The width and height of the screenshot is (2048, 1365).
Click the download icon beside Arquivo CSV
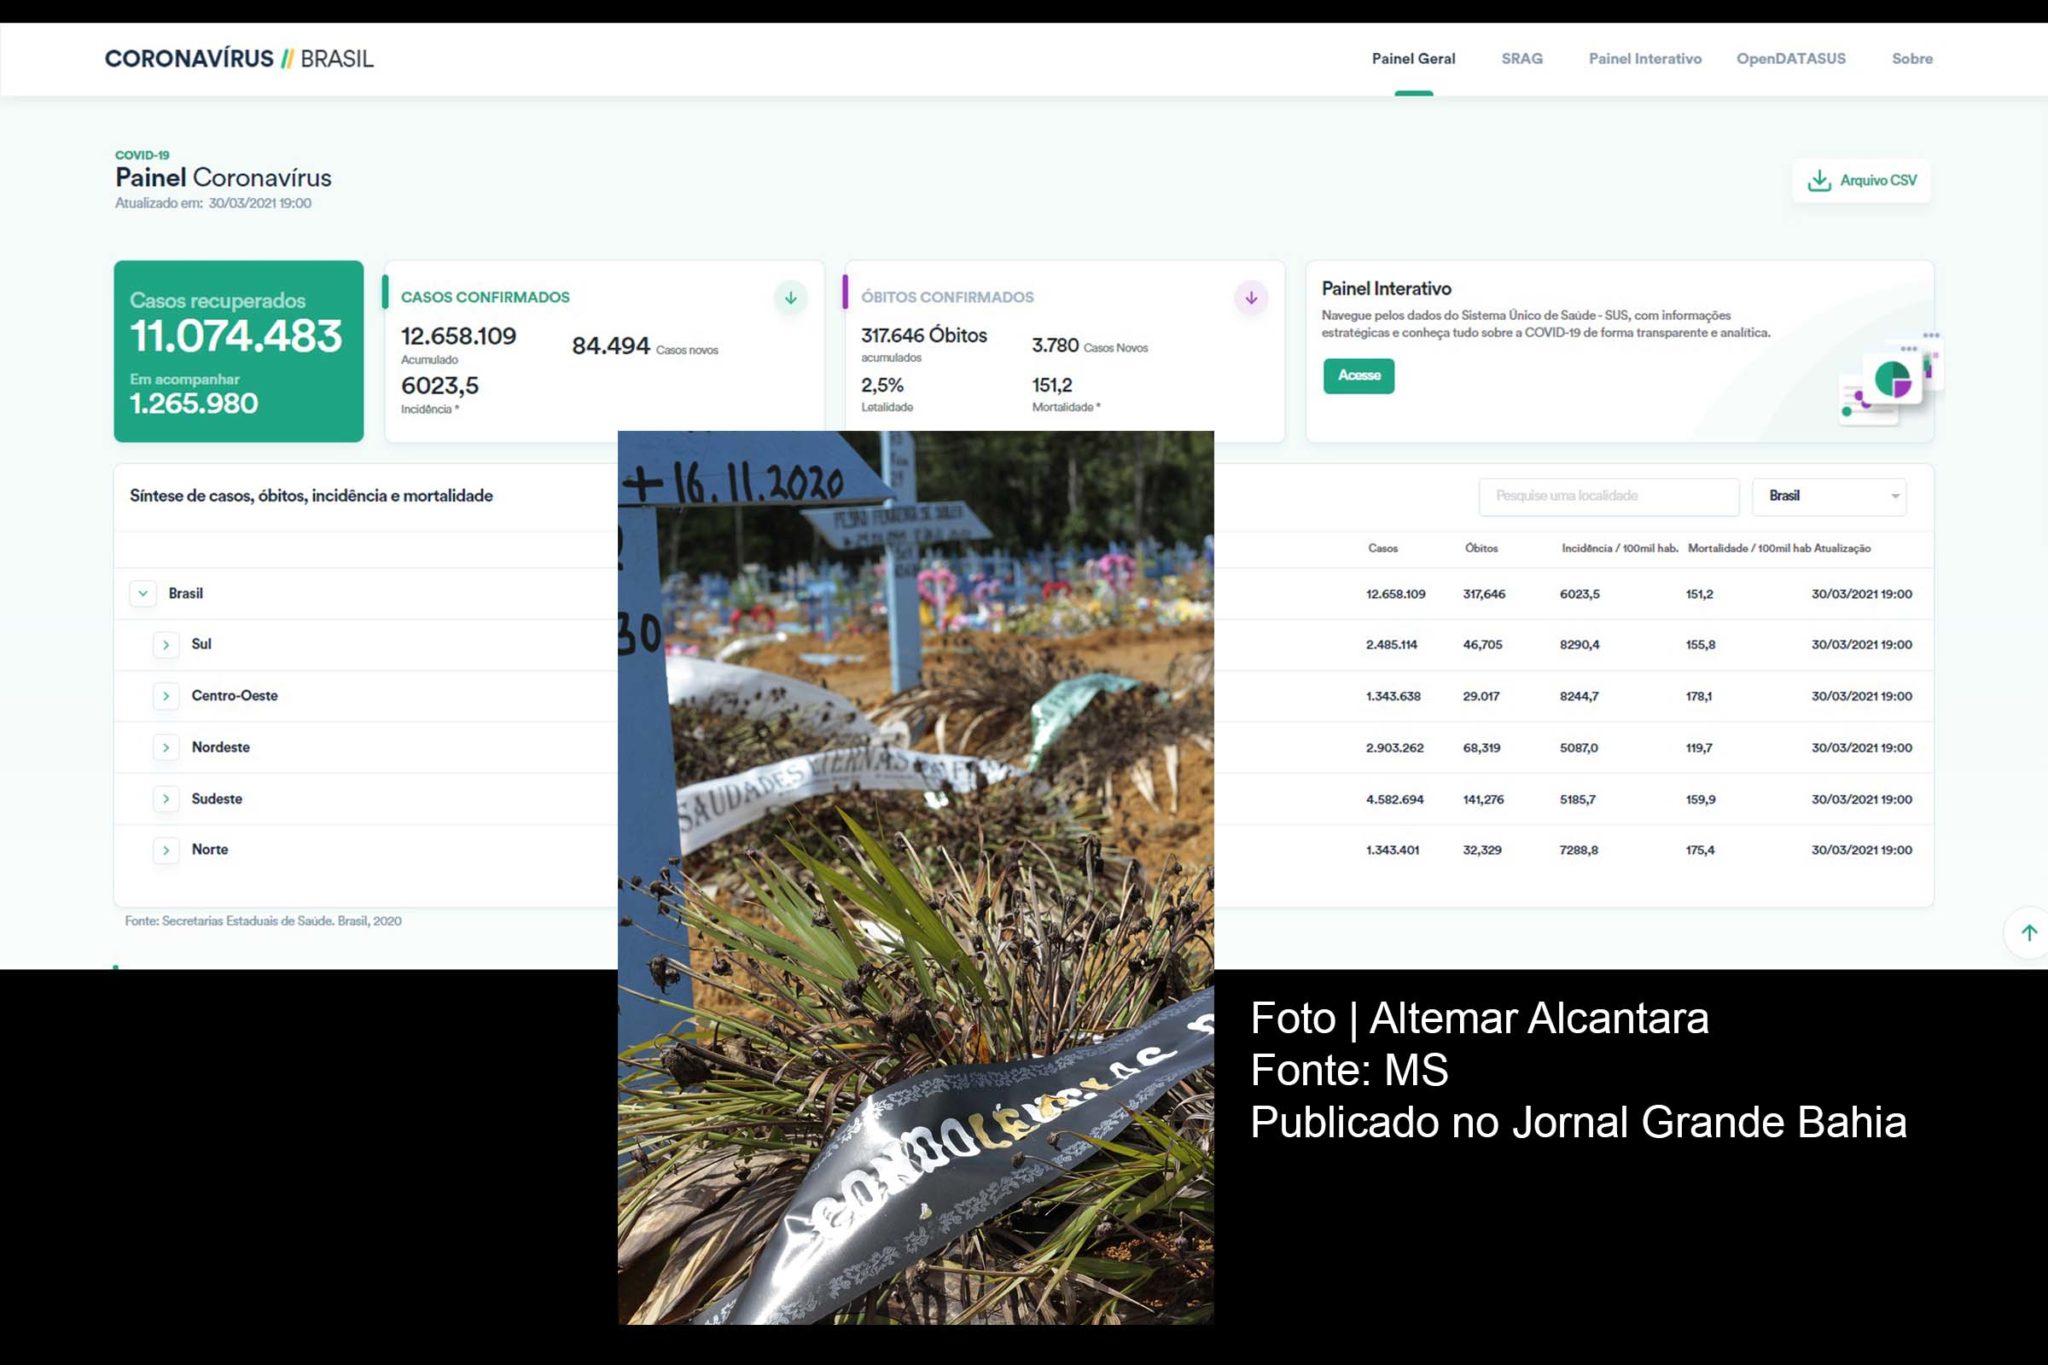(1819, 181)
